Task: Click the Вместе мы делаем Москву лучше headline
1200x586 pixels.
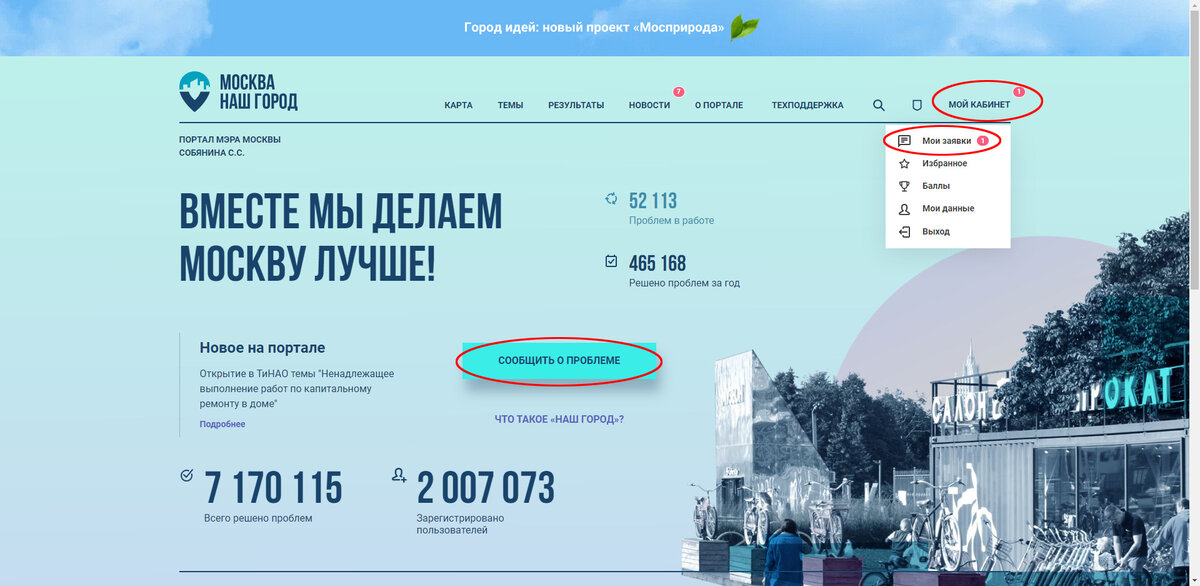Action: [x=341, y=237]
